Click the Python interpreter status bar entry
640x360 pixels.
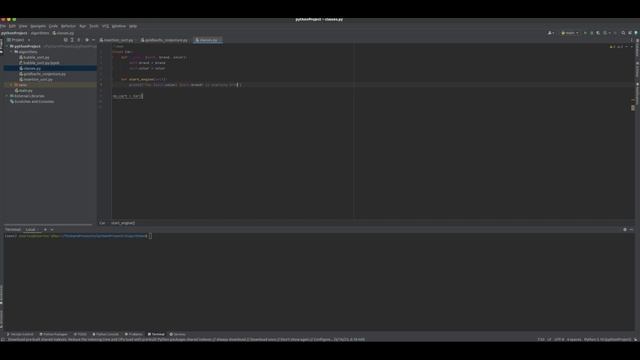(607, 340)
